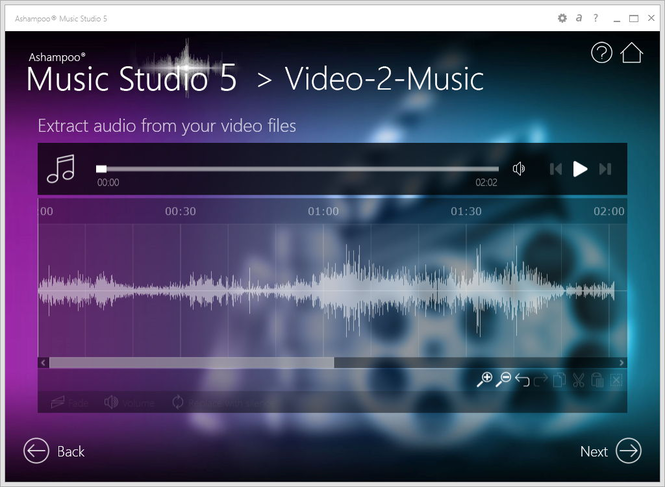
Task: Click the 00:00 elapsed time text
Action: click(108, 183)
